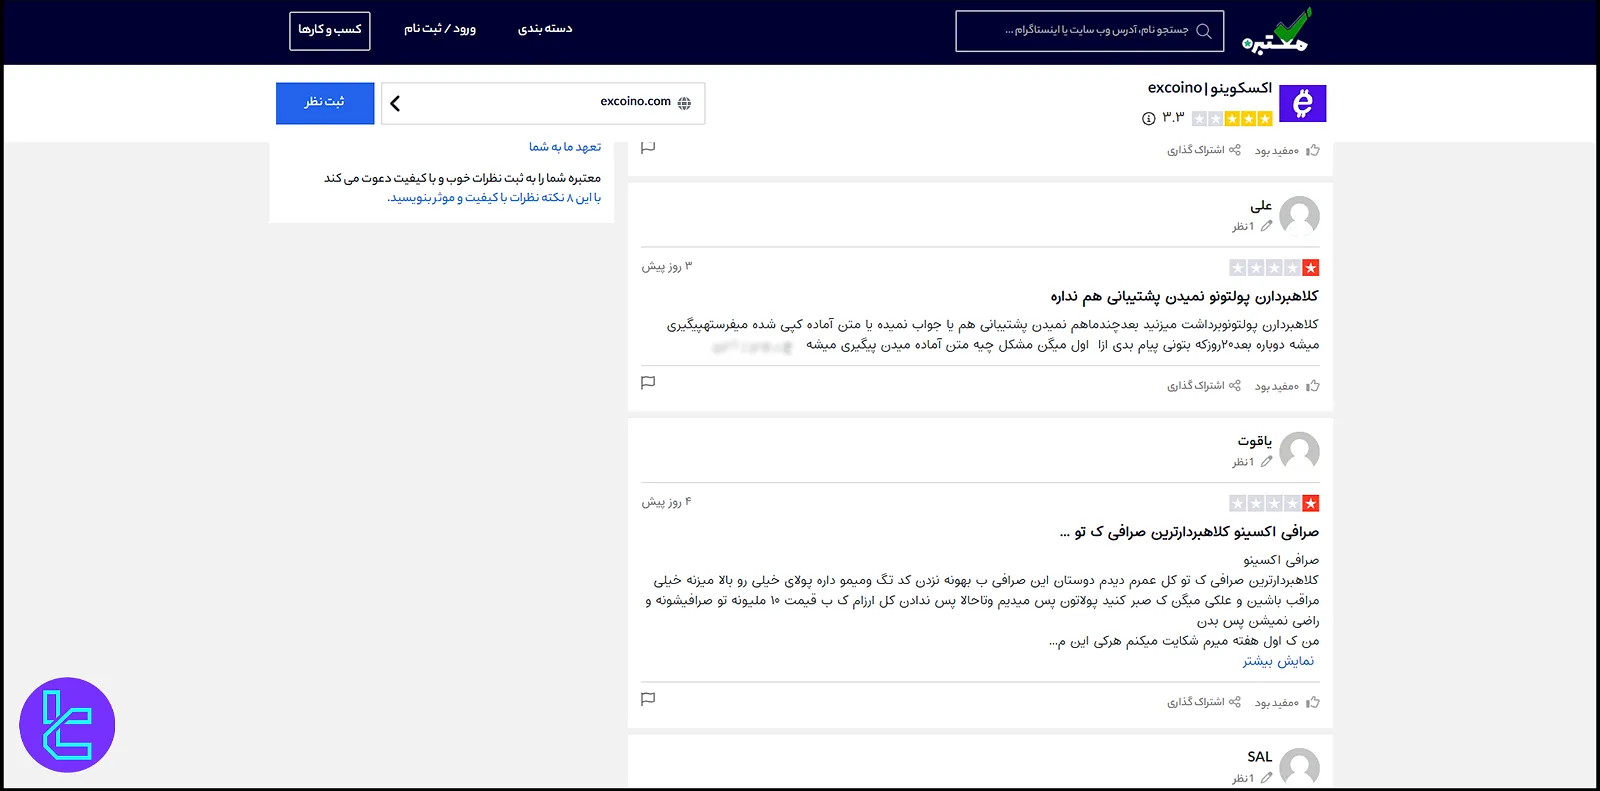Screen dimensions: 1600x791
Task: Click the Motabare logo in header
Action: (x=1276, y=31)
